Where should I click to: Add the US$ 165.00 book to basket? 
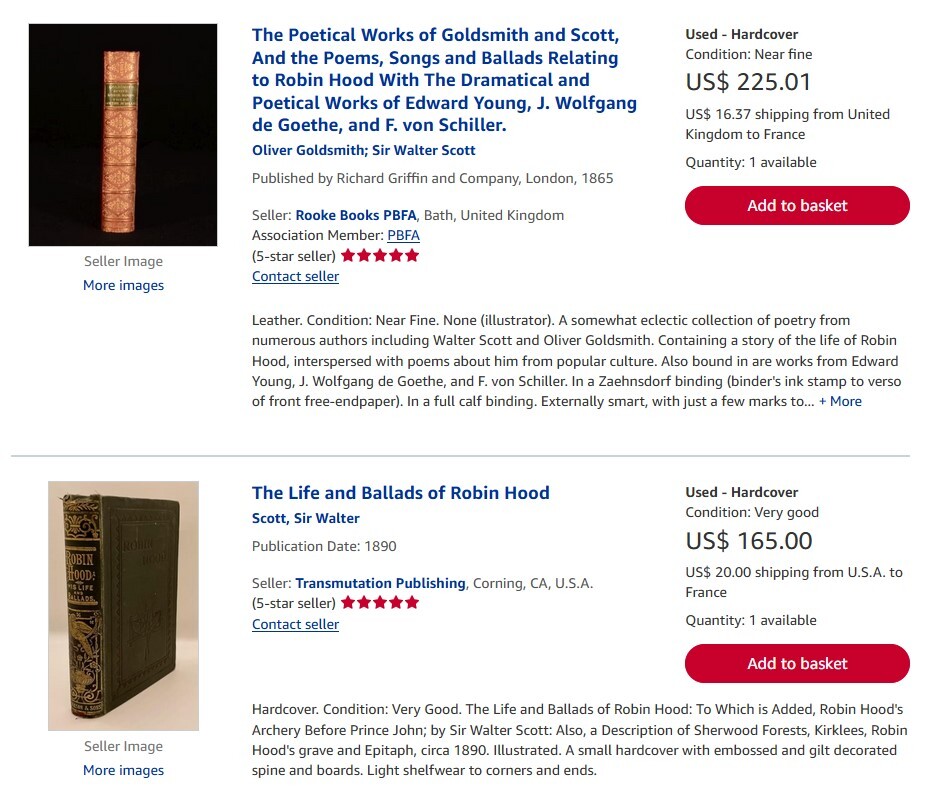coord(797,663)
